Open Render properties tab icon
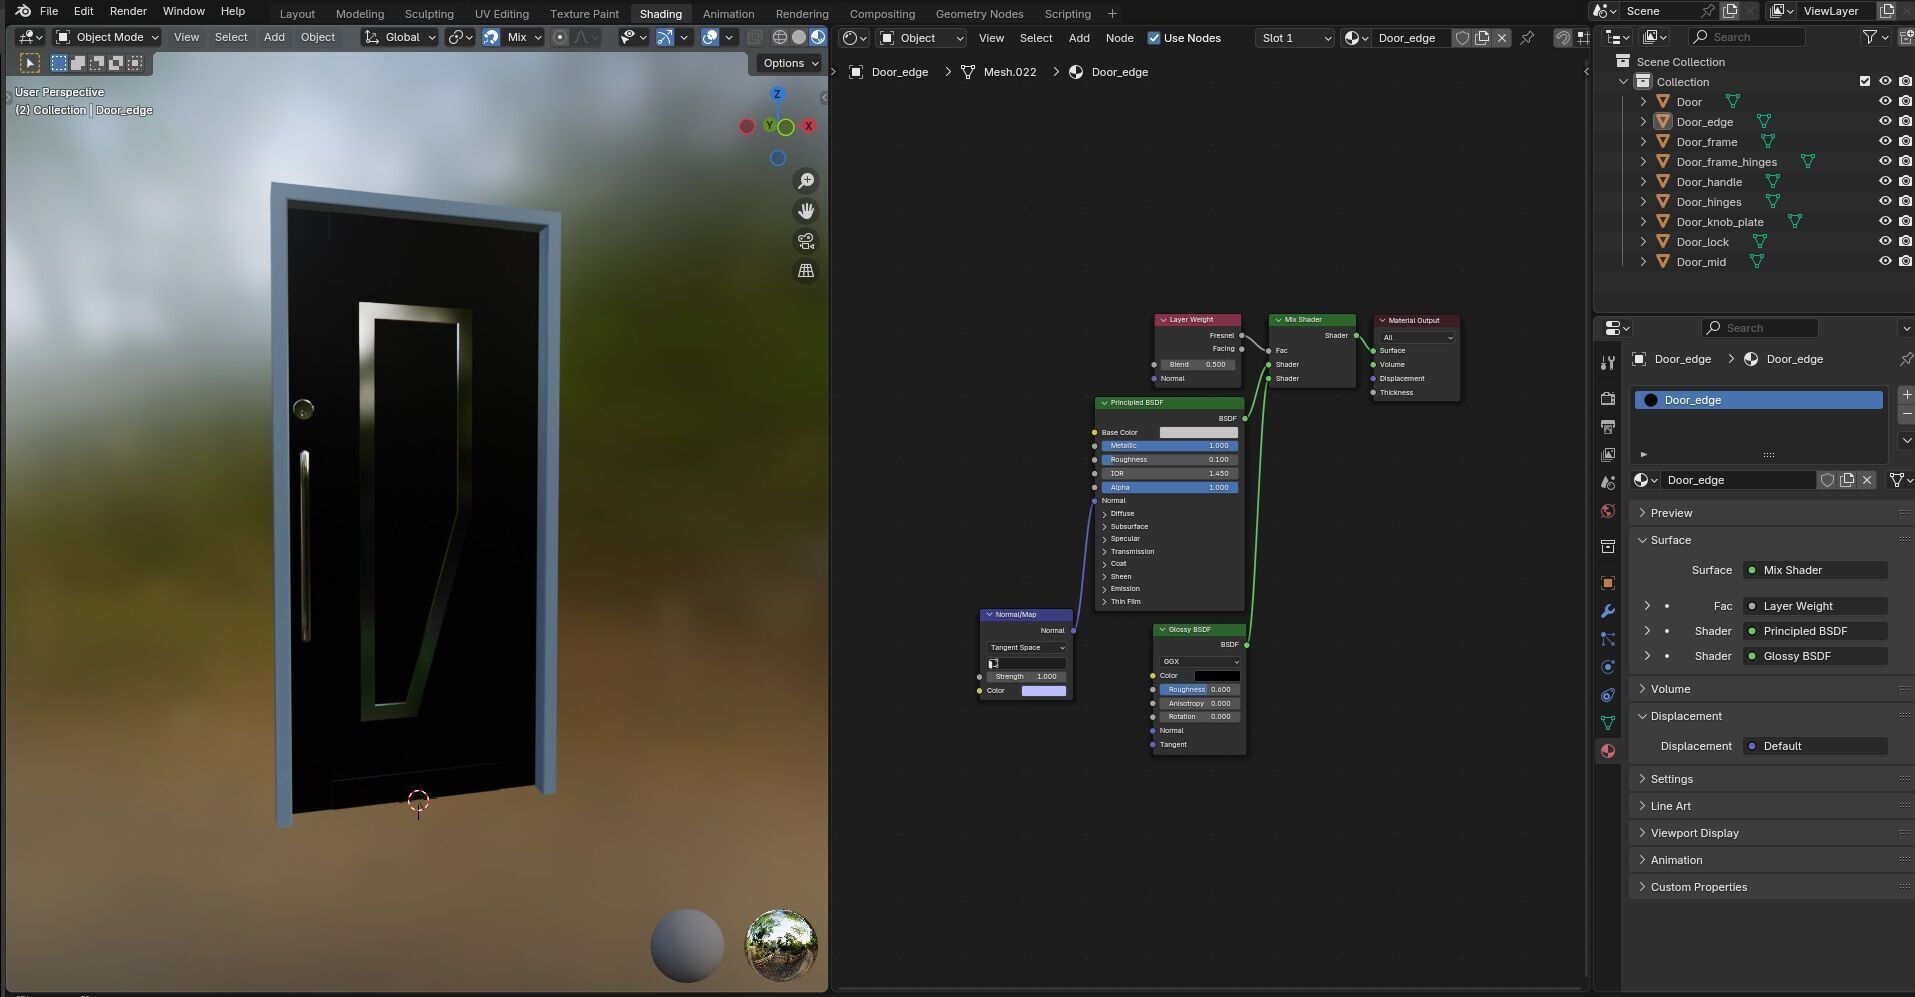The image size is (1915, 997). pyautogui.click(x=1608, y=398)
